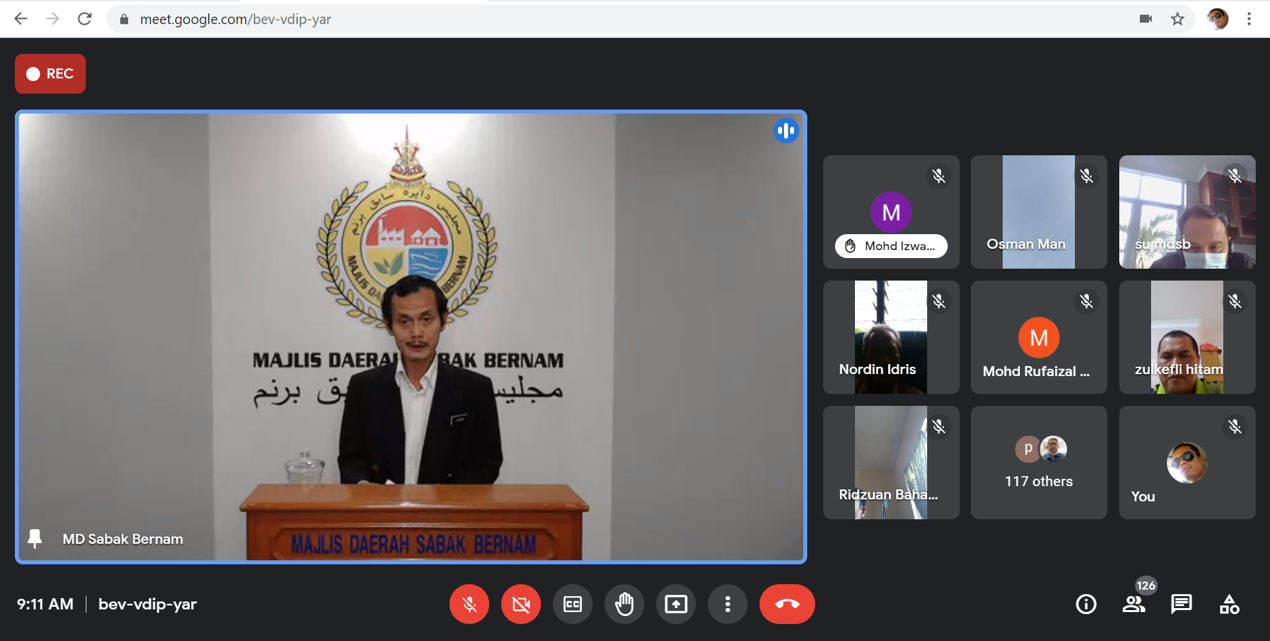Click the orange M avatar of Mohd Rufaizal
1270x641 pixels.
[1039, 338]
